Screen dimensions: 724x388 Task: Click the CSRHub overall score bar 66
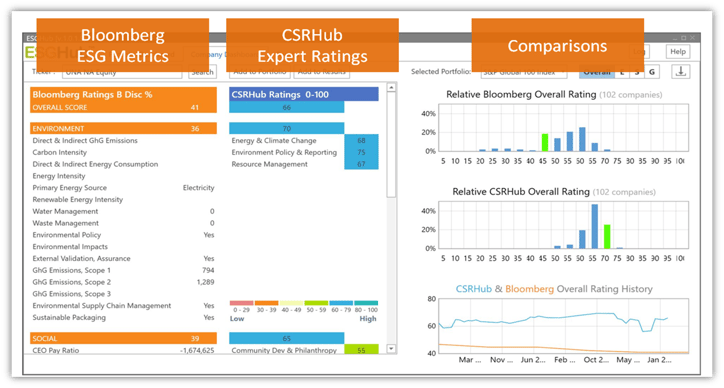[287, 107]
